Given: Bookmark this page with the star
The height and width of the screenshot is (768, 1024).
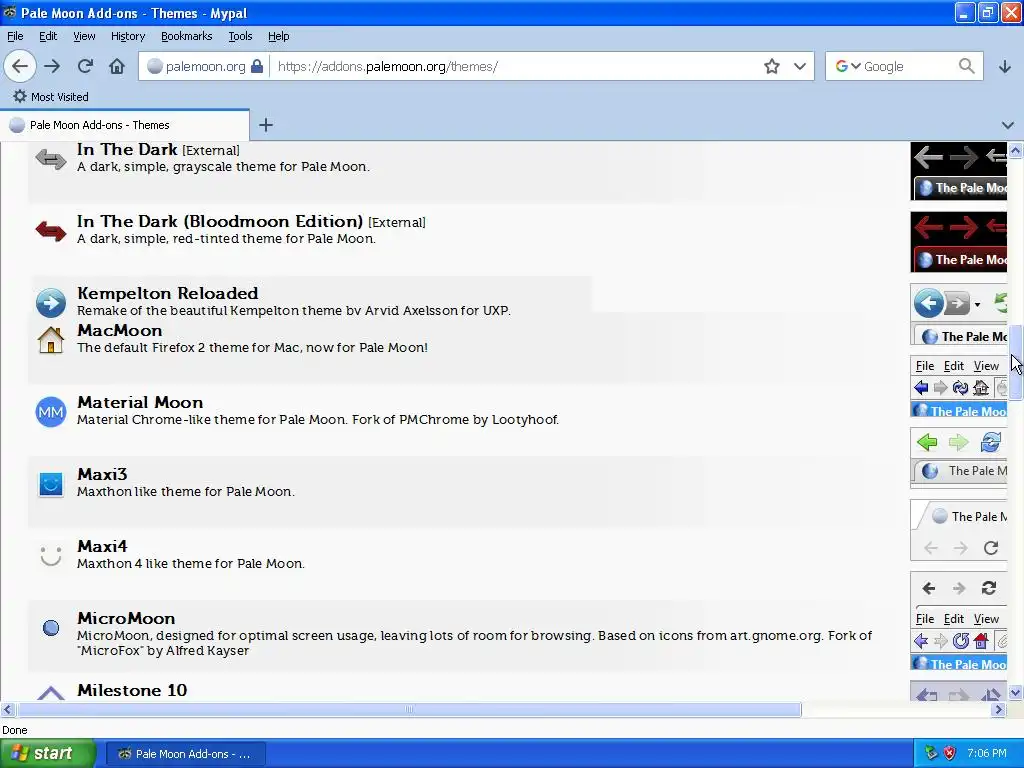Looking at the screenshot, I should tap(772, 66).
